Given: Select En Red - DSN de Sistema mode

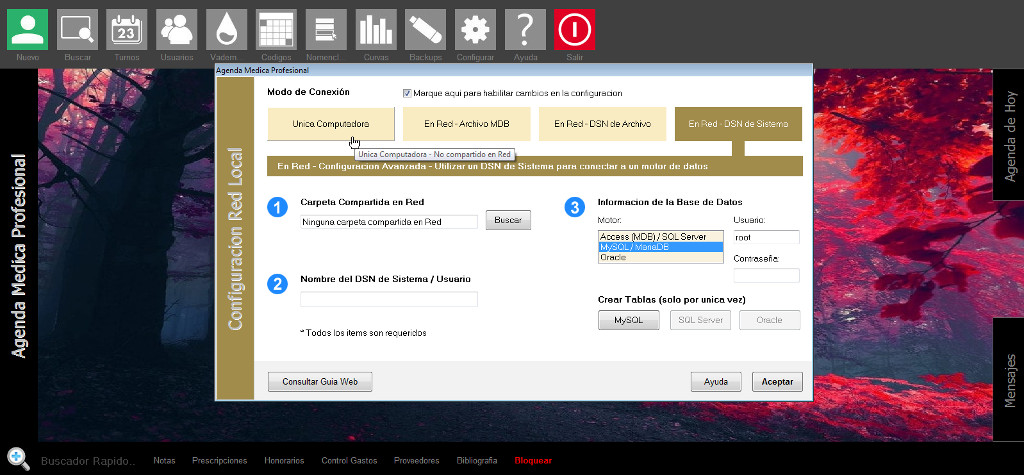Looking at the screenshot, I should click(738, 123).
